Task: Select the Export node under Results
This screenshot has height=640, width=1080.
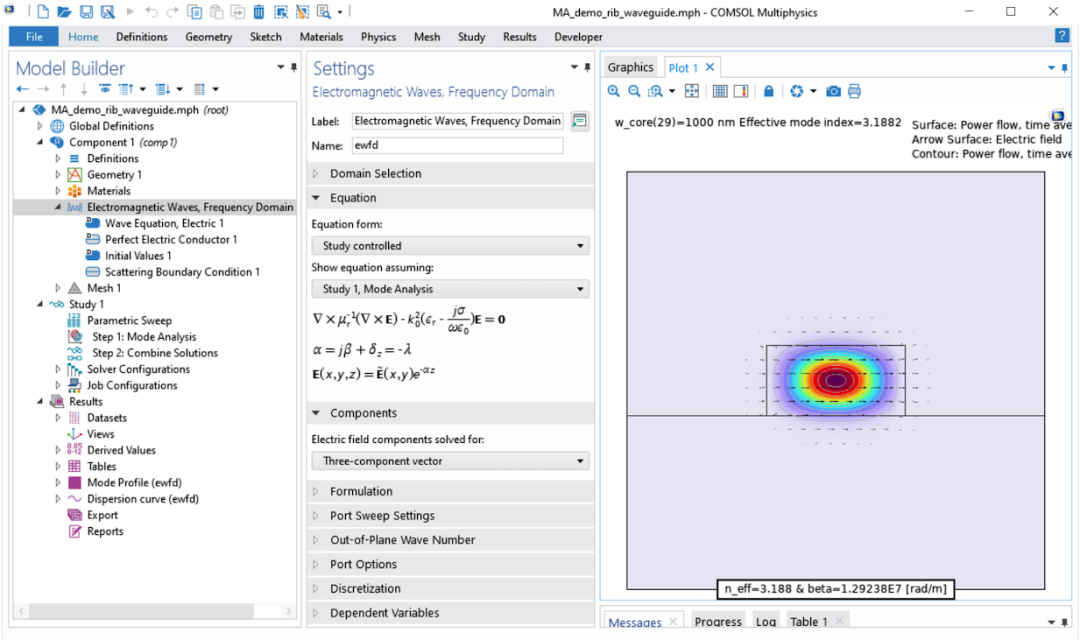Action: 102,515
